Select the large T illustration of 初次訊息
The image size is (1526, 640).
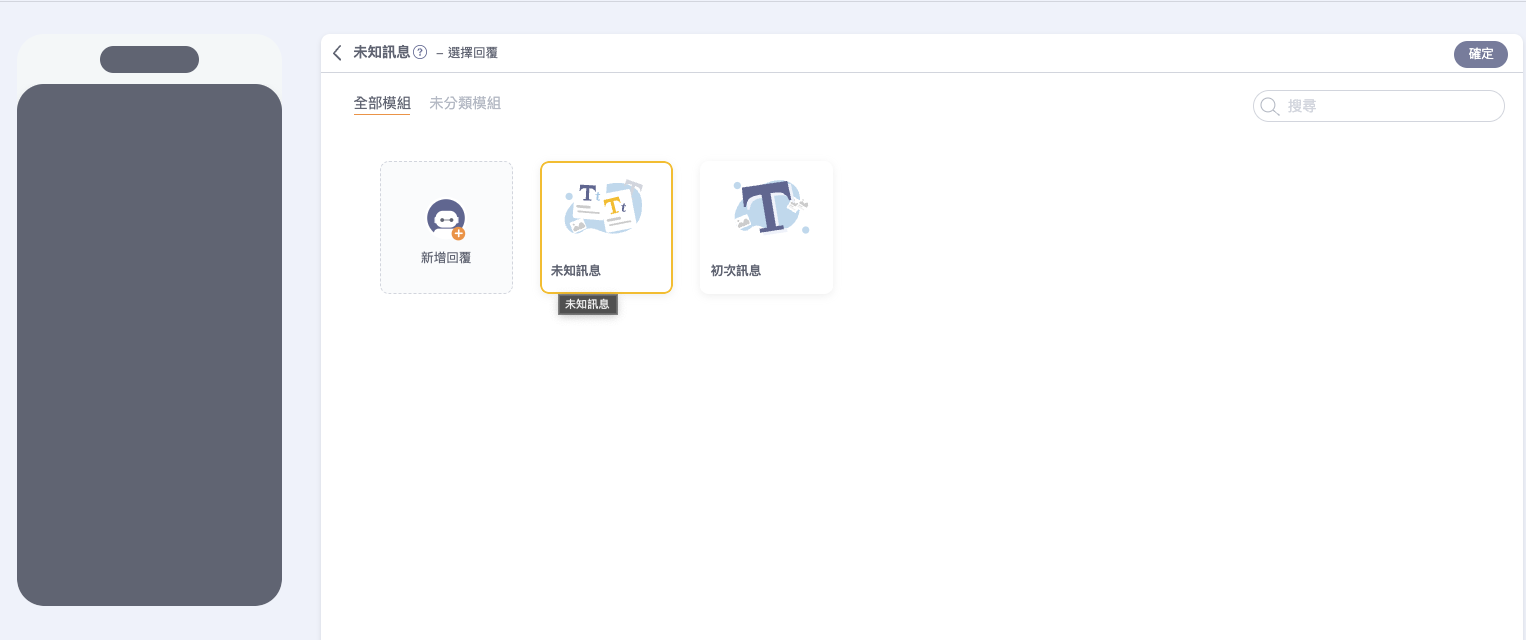(x=768, y=208)
